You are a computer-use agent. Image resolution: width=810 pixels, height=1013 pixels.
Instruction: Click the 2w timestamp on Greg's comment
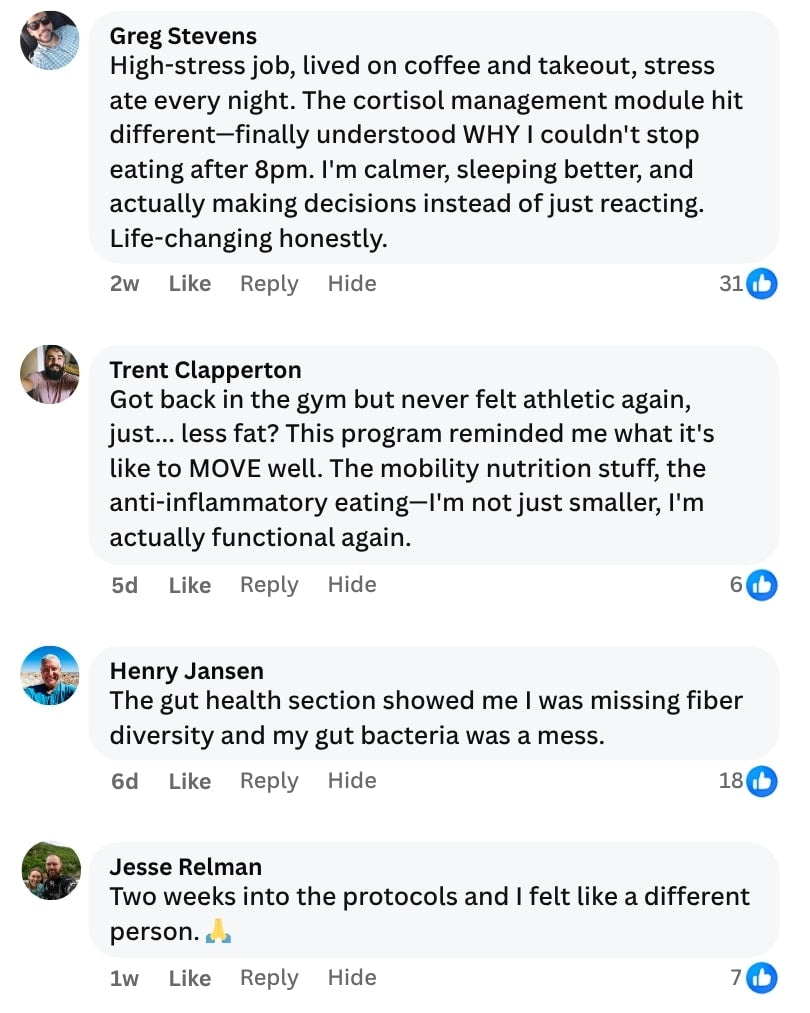(x=124, y=284)
